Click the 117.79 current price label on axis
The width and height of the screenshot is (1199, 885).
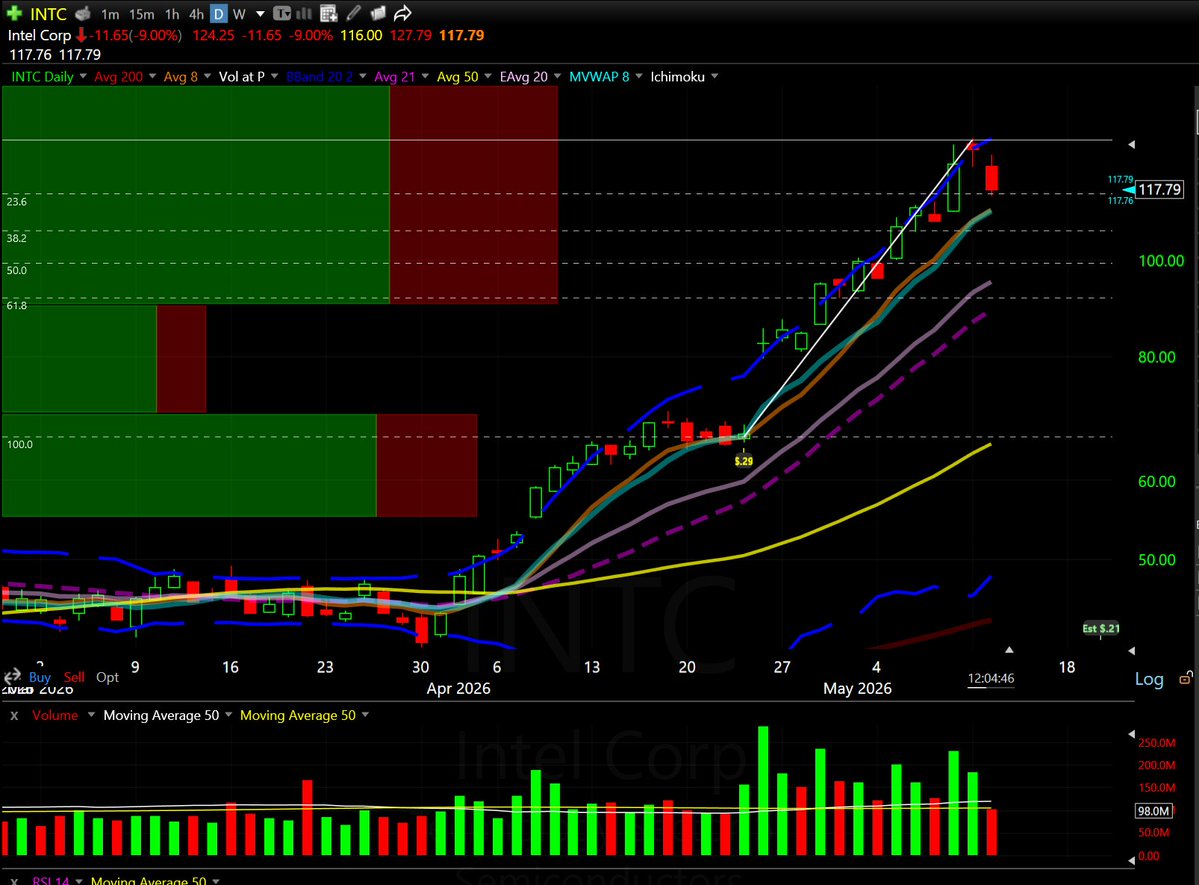pos(1159,190)
